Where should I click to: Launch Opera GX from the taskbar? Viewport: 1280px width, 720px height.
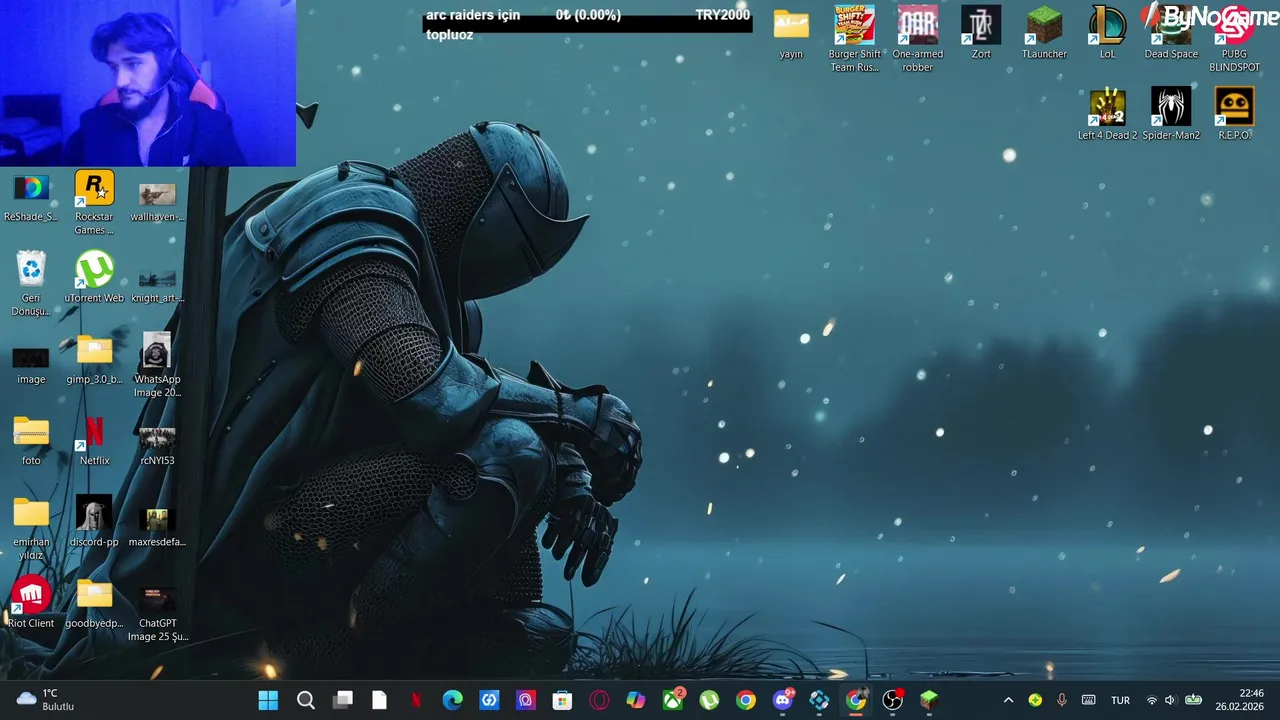(599, 700)
